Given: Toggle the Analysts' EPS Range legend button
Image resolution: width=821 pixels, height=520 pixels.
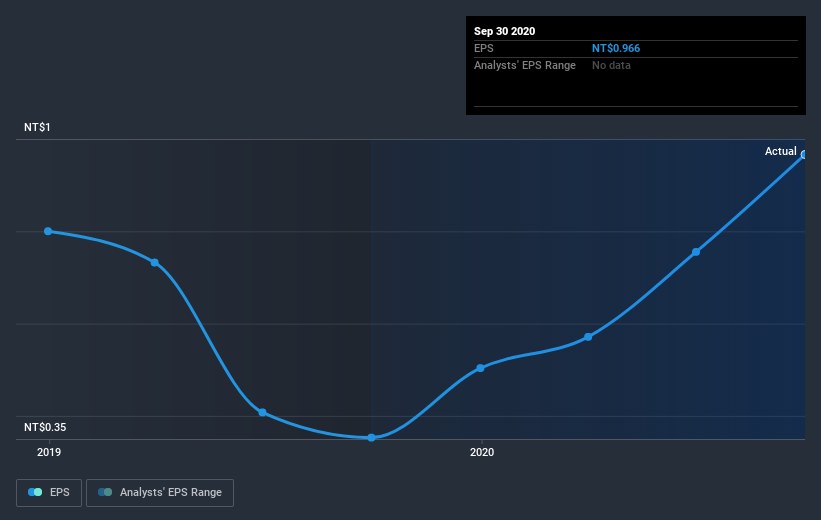Looking at the screenshot, I should coord(160,492).
